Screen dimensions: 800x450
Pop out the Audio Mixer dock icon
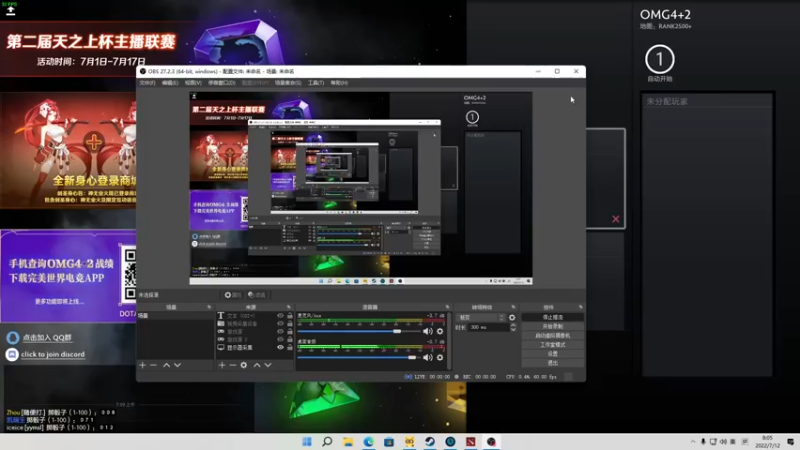point(447,307)
